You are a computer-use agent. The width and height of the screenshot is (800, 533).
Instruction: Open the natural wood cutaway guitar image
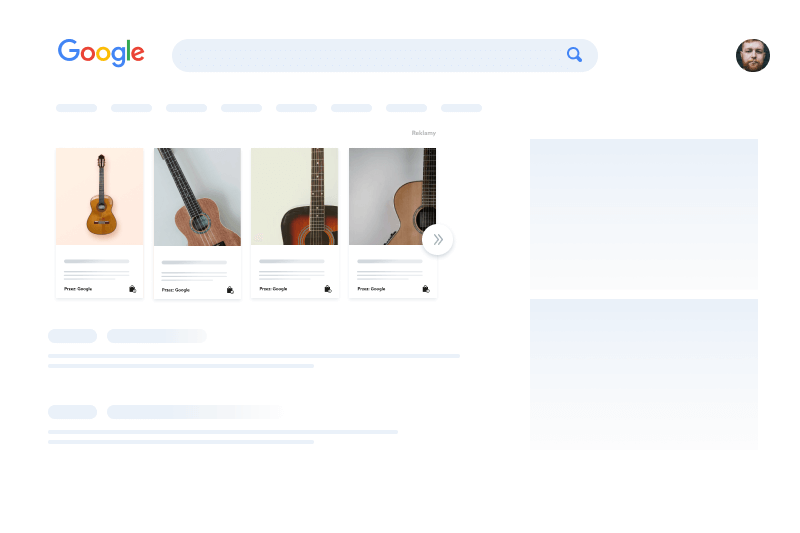(392, 196)
